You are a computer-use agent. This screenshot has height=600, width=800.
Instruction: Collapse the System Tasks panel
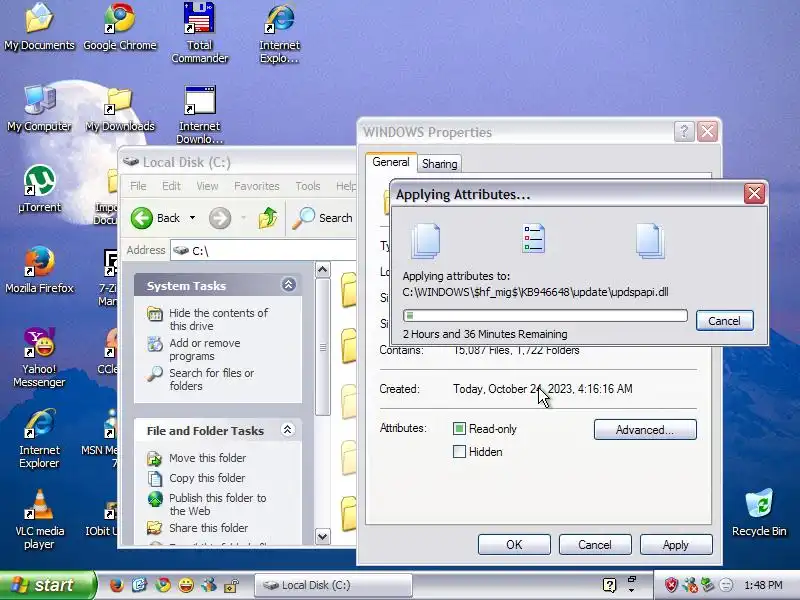pos(288,285)
